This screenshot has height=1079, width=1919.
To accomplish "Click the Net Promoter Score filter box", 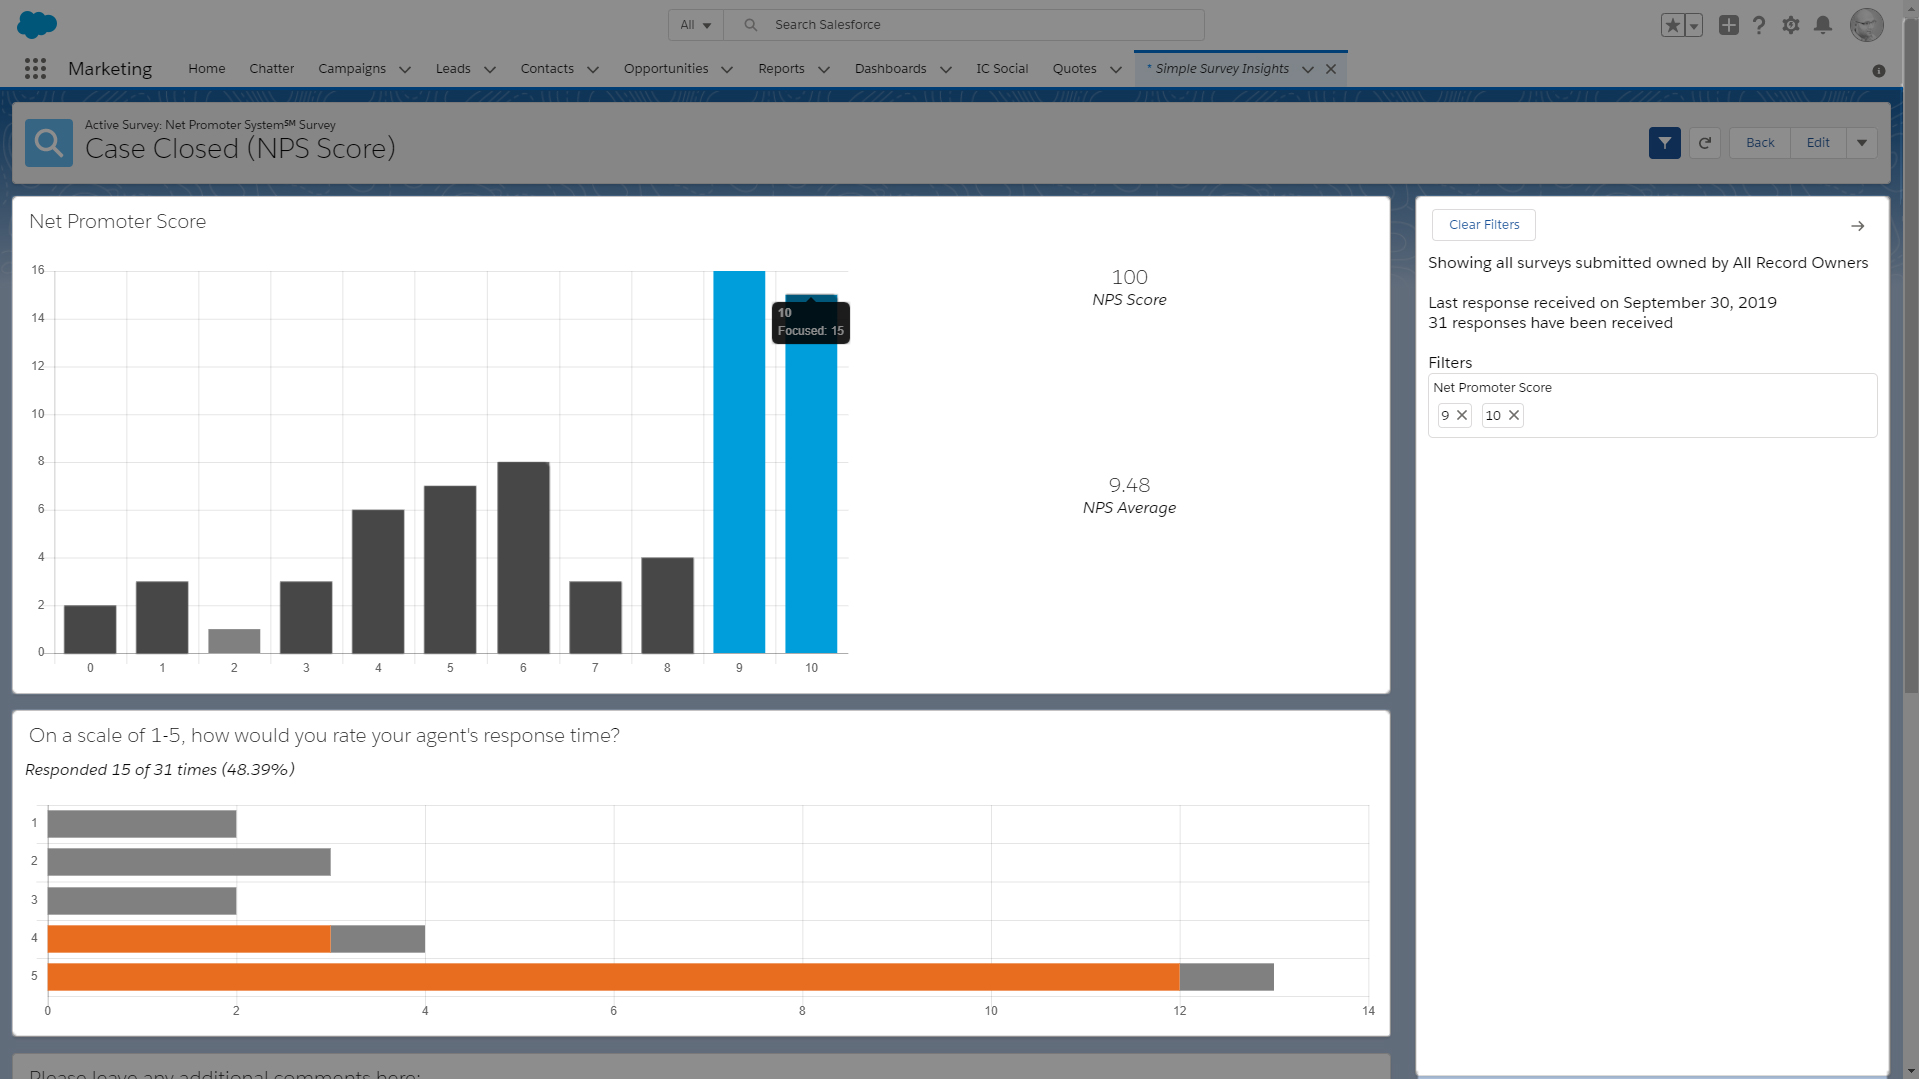I will point(1652,405).
